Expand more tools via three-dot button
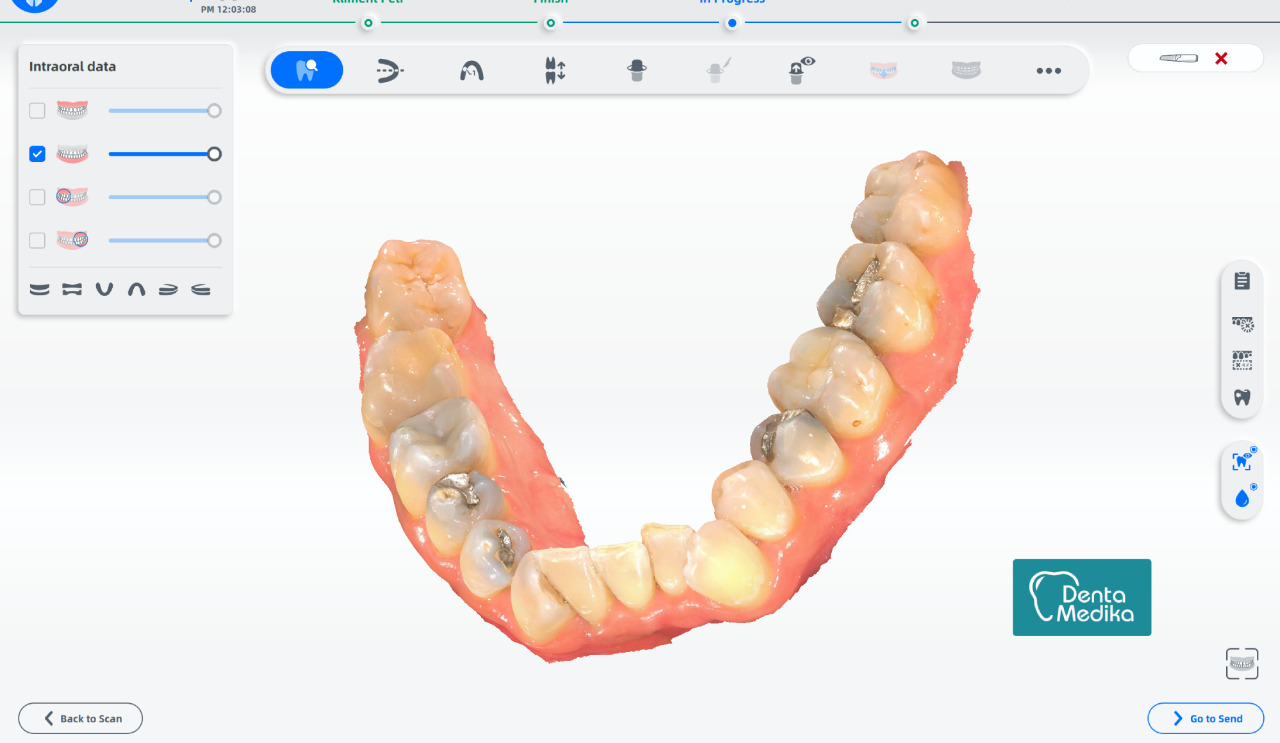Viewport: 1280px width, 743px height. pos(1048,71)
